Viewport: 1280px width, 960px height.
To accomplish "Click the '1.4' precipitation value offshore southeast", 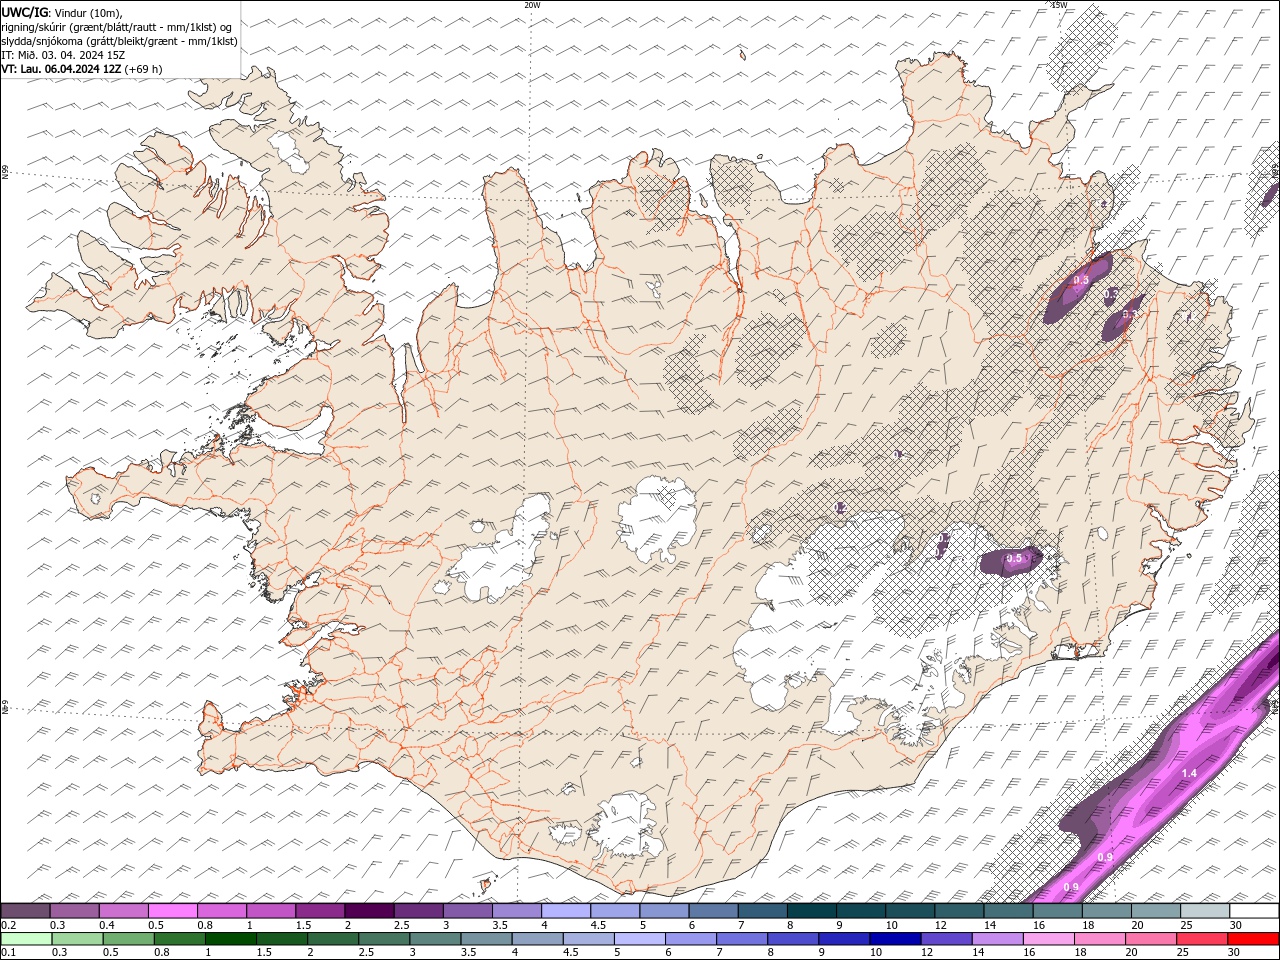I will coord(1189,774).
